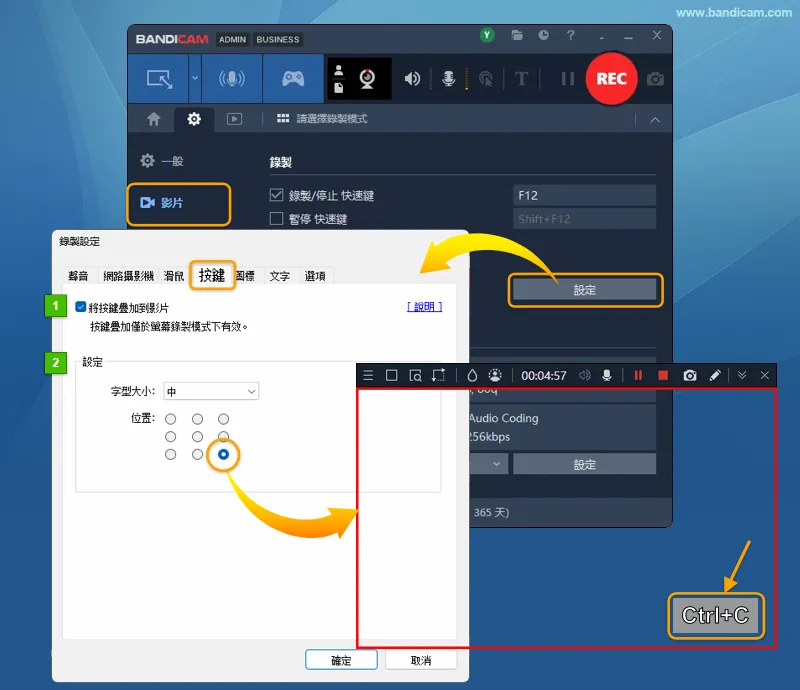Switch to the 聲音 tab
The width and height of the screenshot is (800, 690).
(x=78, y=276)
